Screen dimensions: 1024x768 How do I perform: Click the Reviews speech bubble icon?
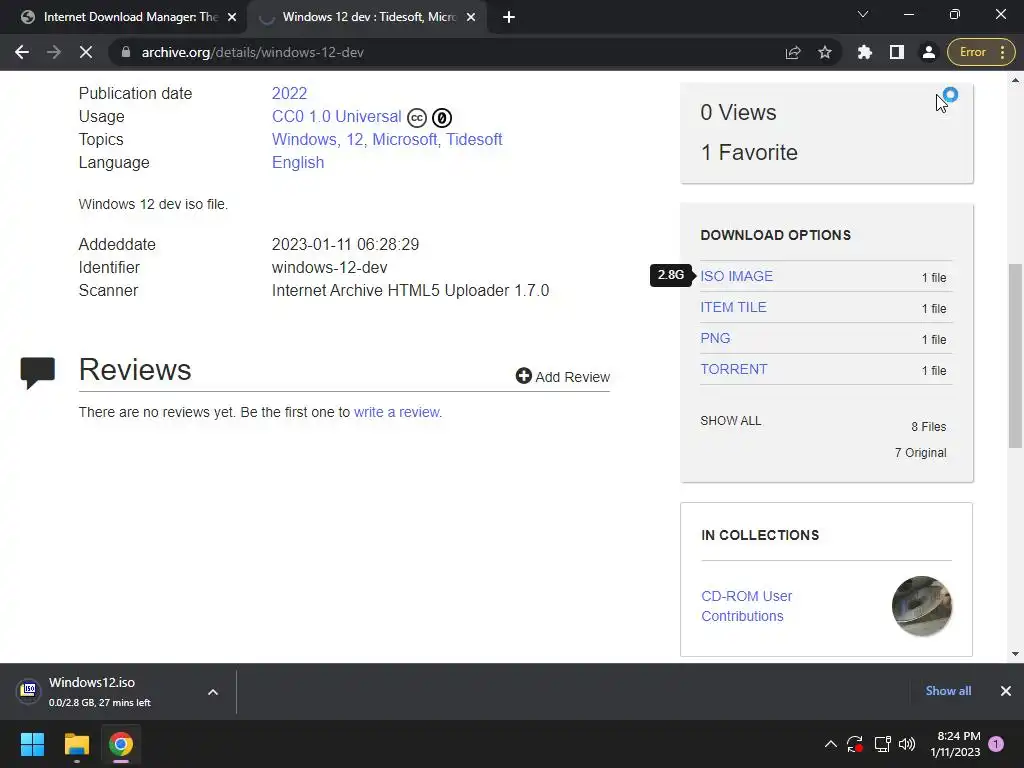pos(38,372)
